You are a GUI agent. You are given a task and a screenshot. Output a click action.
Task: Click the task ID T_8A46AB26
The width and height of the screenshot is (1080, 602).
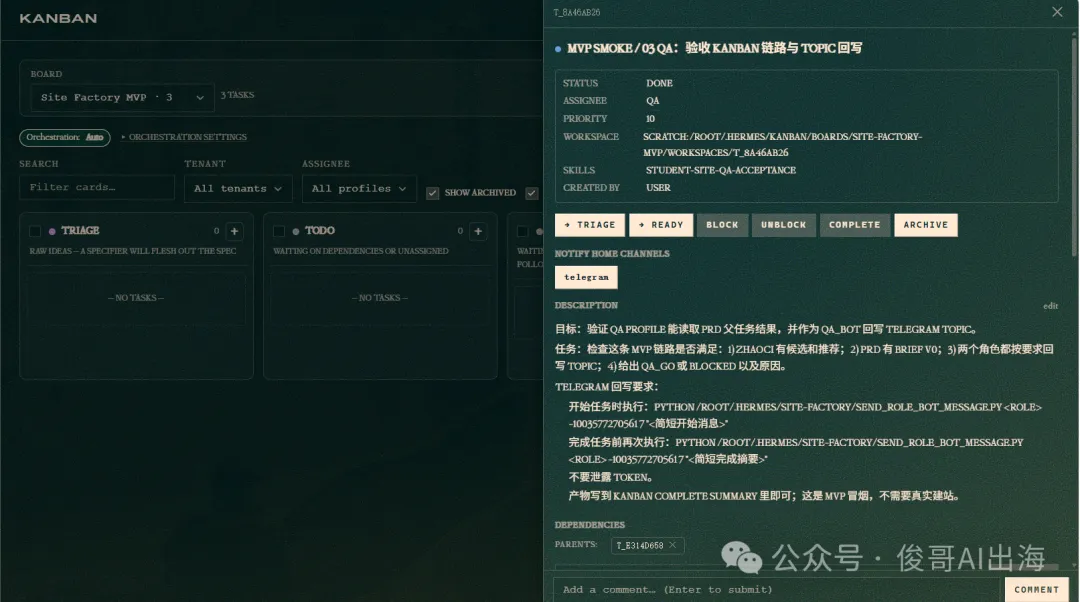click(577, 12)
